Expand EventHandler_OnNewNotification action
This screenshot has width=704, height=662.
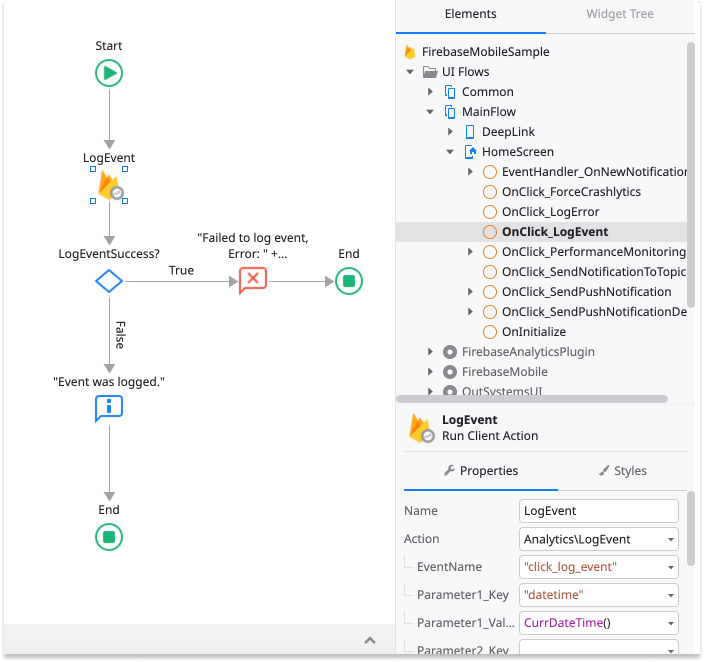(470, 172)
